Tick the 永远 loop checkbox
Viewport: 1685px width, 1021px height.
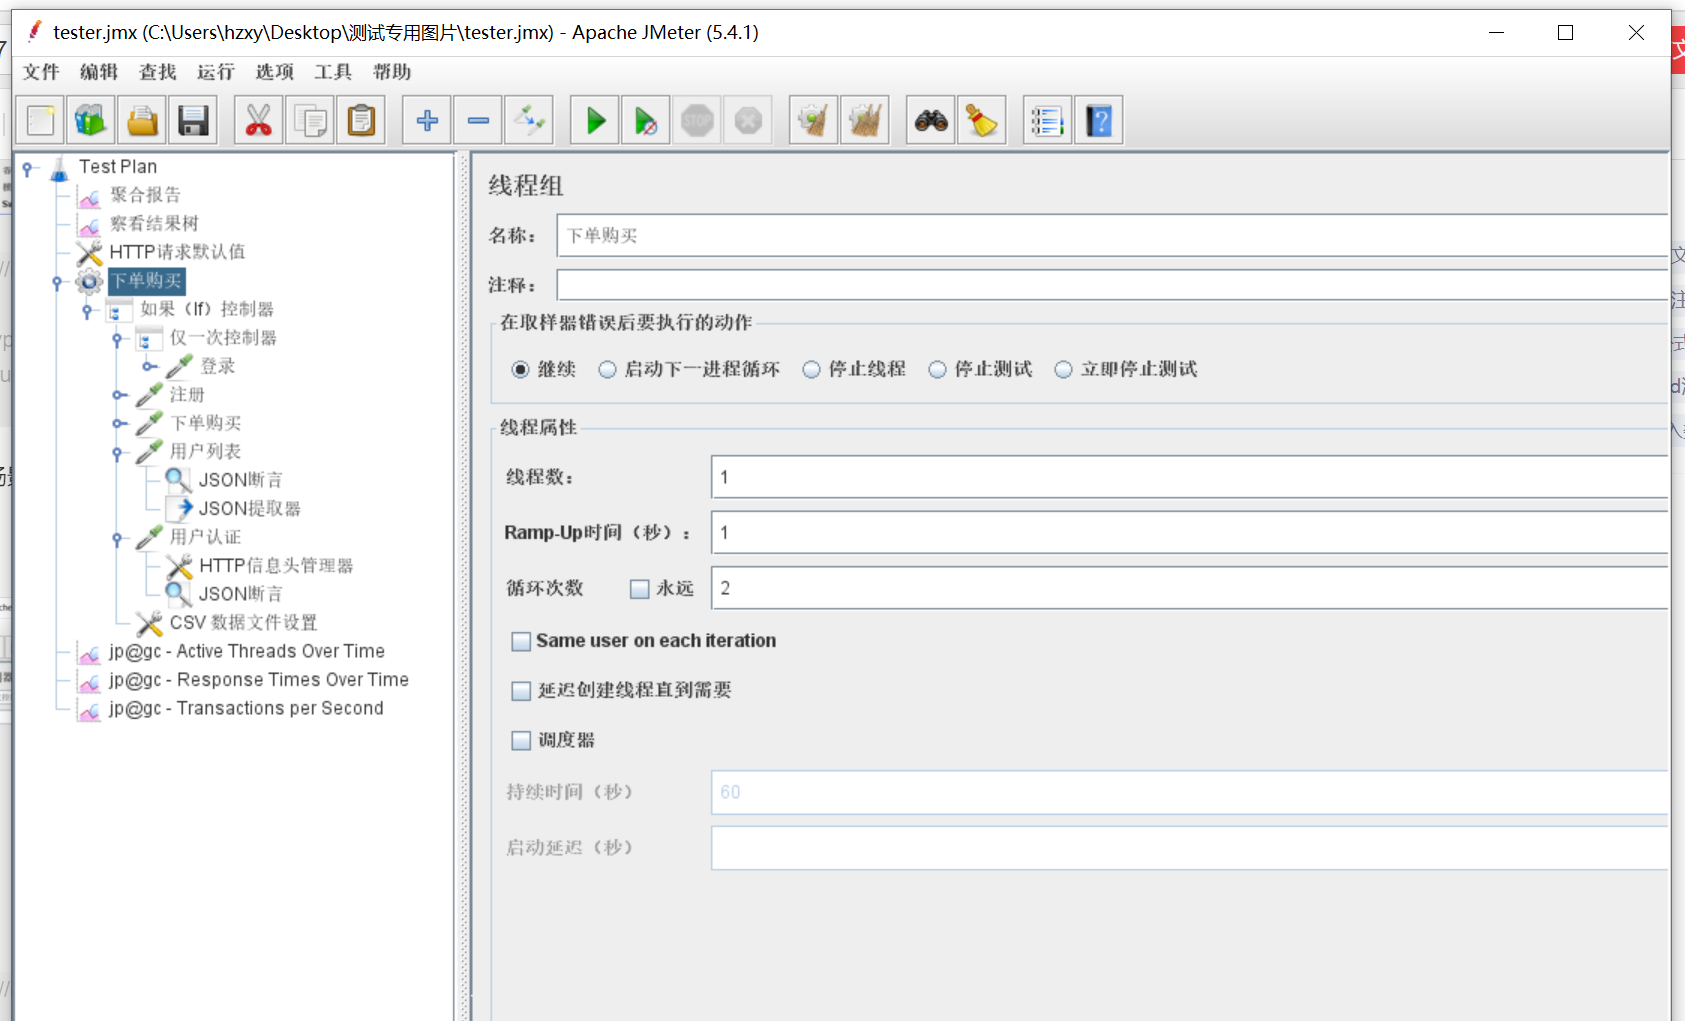pyautogui.click(x=640, y=589)
